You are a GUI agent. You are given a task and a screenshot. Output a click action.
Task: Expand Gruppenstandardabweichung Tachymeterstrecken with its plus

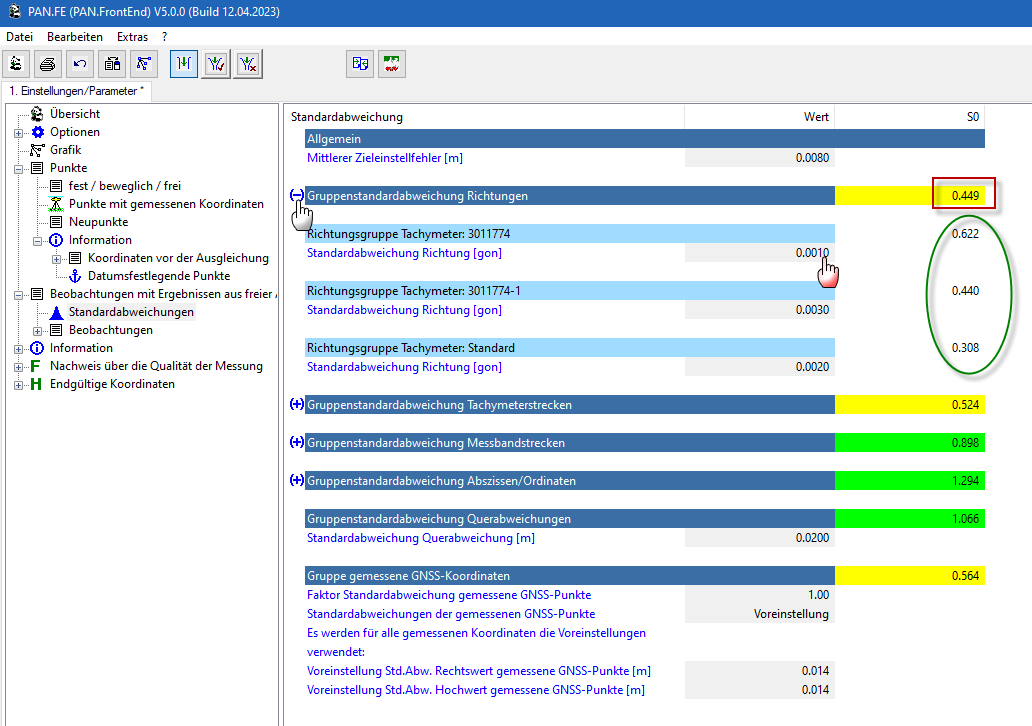click(x=296, y=405)
